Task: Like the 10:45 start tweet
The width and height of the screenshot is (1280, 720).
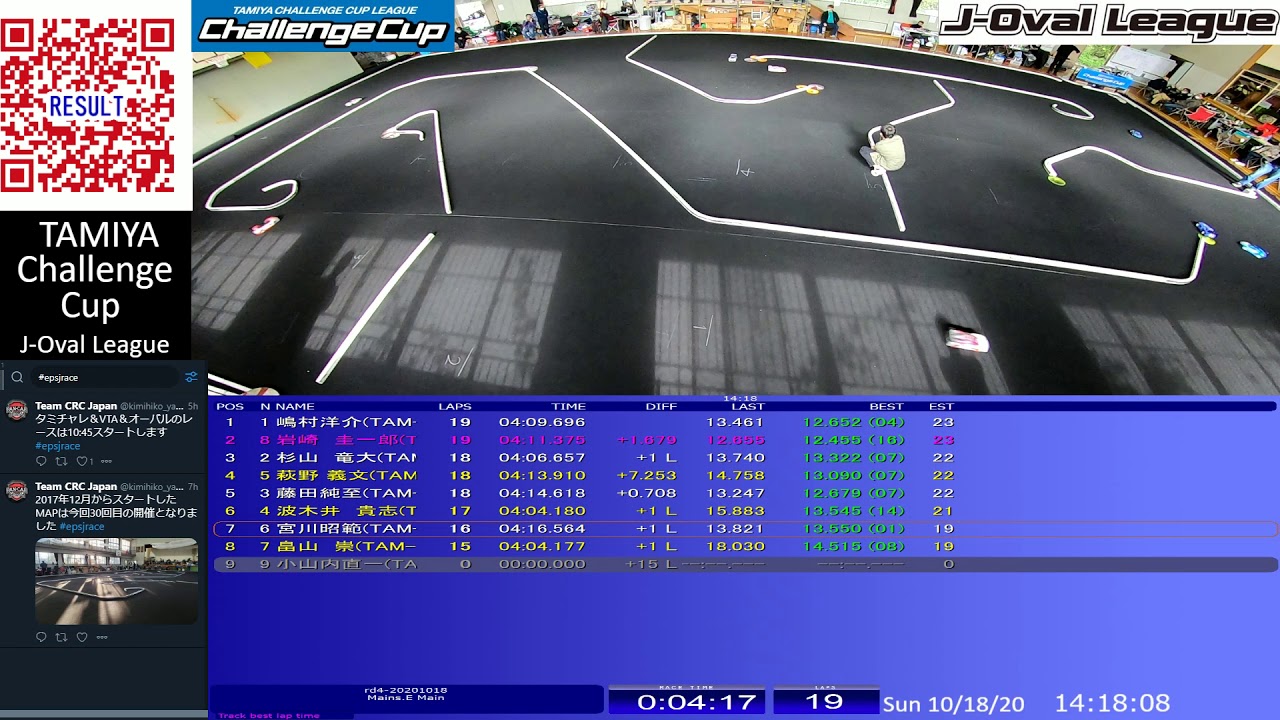Action: [x=84, y=461]
